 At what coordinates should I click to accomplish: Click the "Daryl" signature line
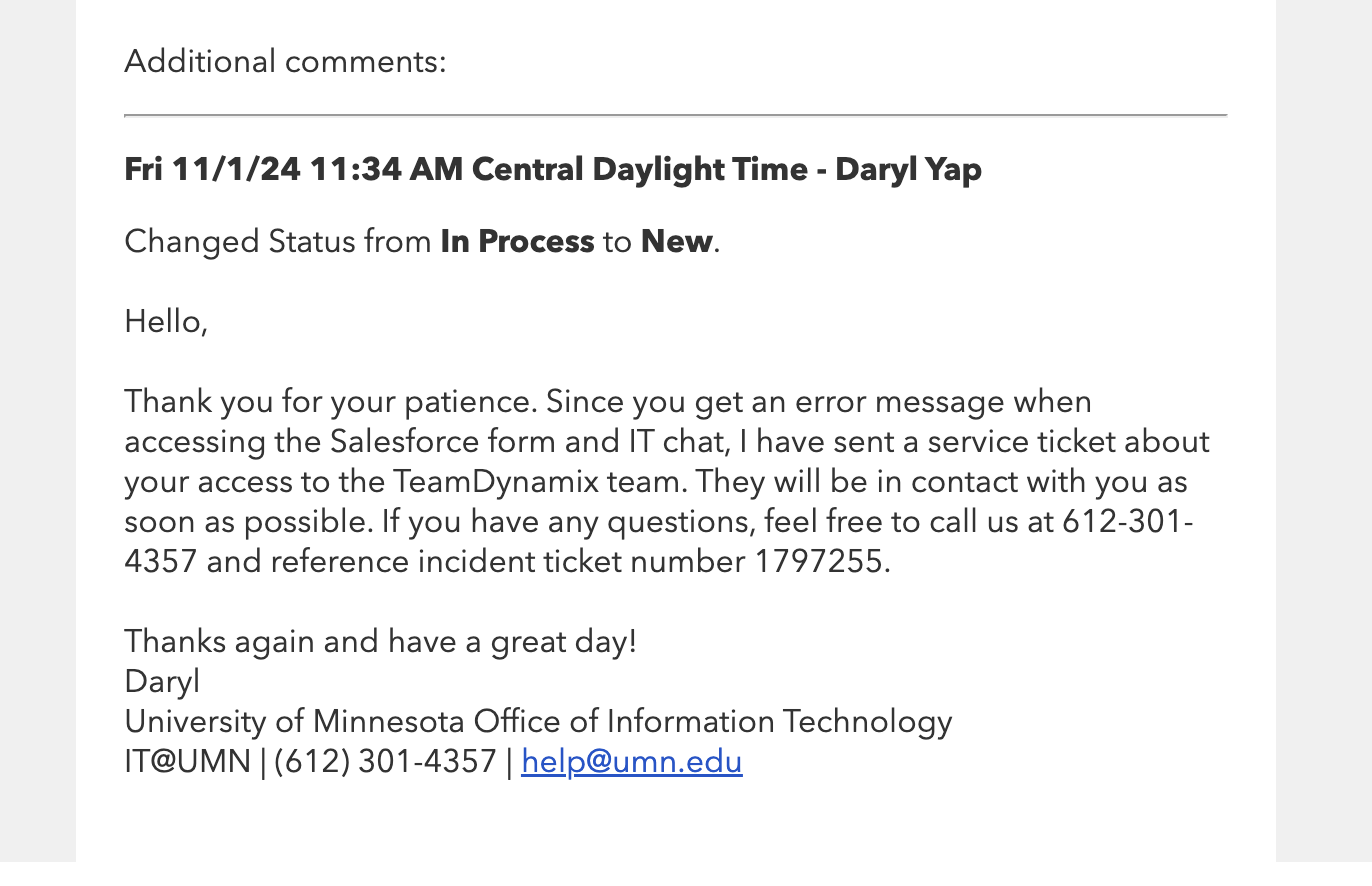point(162,682)
